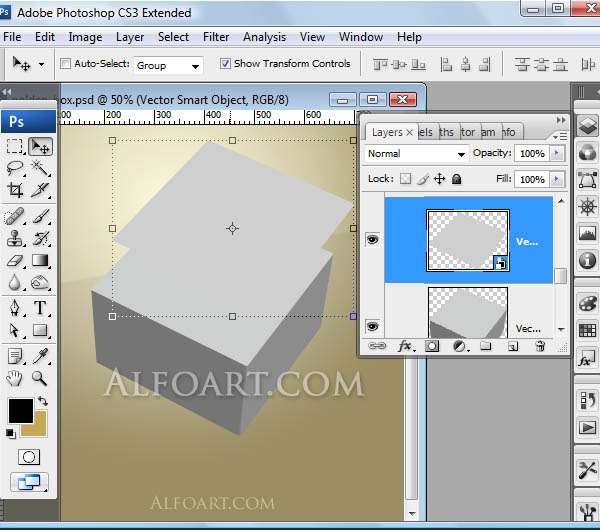The width and height of the screenshot is (600, 530).
Task: Toggle Quick Mask mode
Action: [x=29, y=457]
